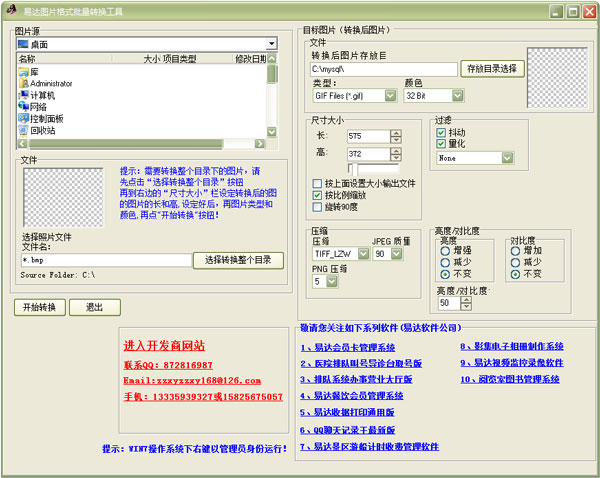Viewport: 600px width, 478px height.
Task: Select 对比度 增加 radio button
Action: point(515,251)
